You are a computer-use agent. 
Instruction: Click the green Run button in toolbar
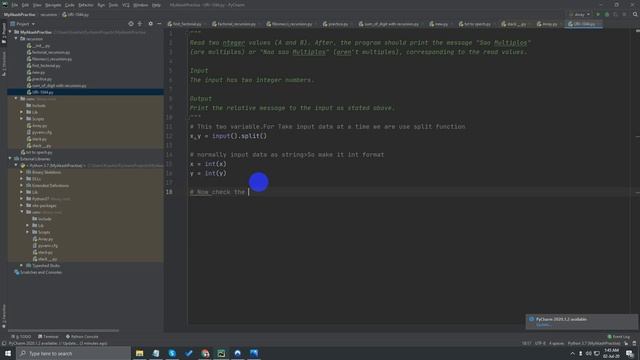tap(598, 15)
